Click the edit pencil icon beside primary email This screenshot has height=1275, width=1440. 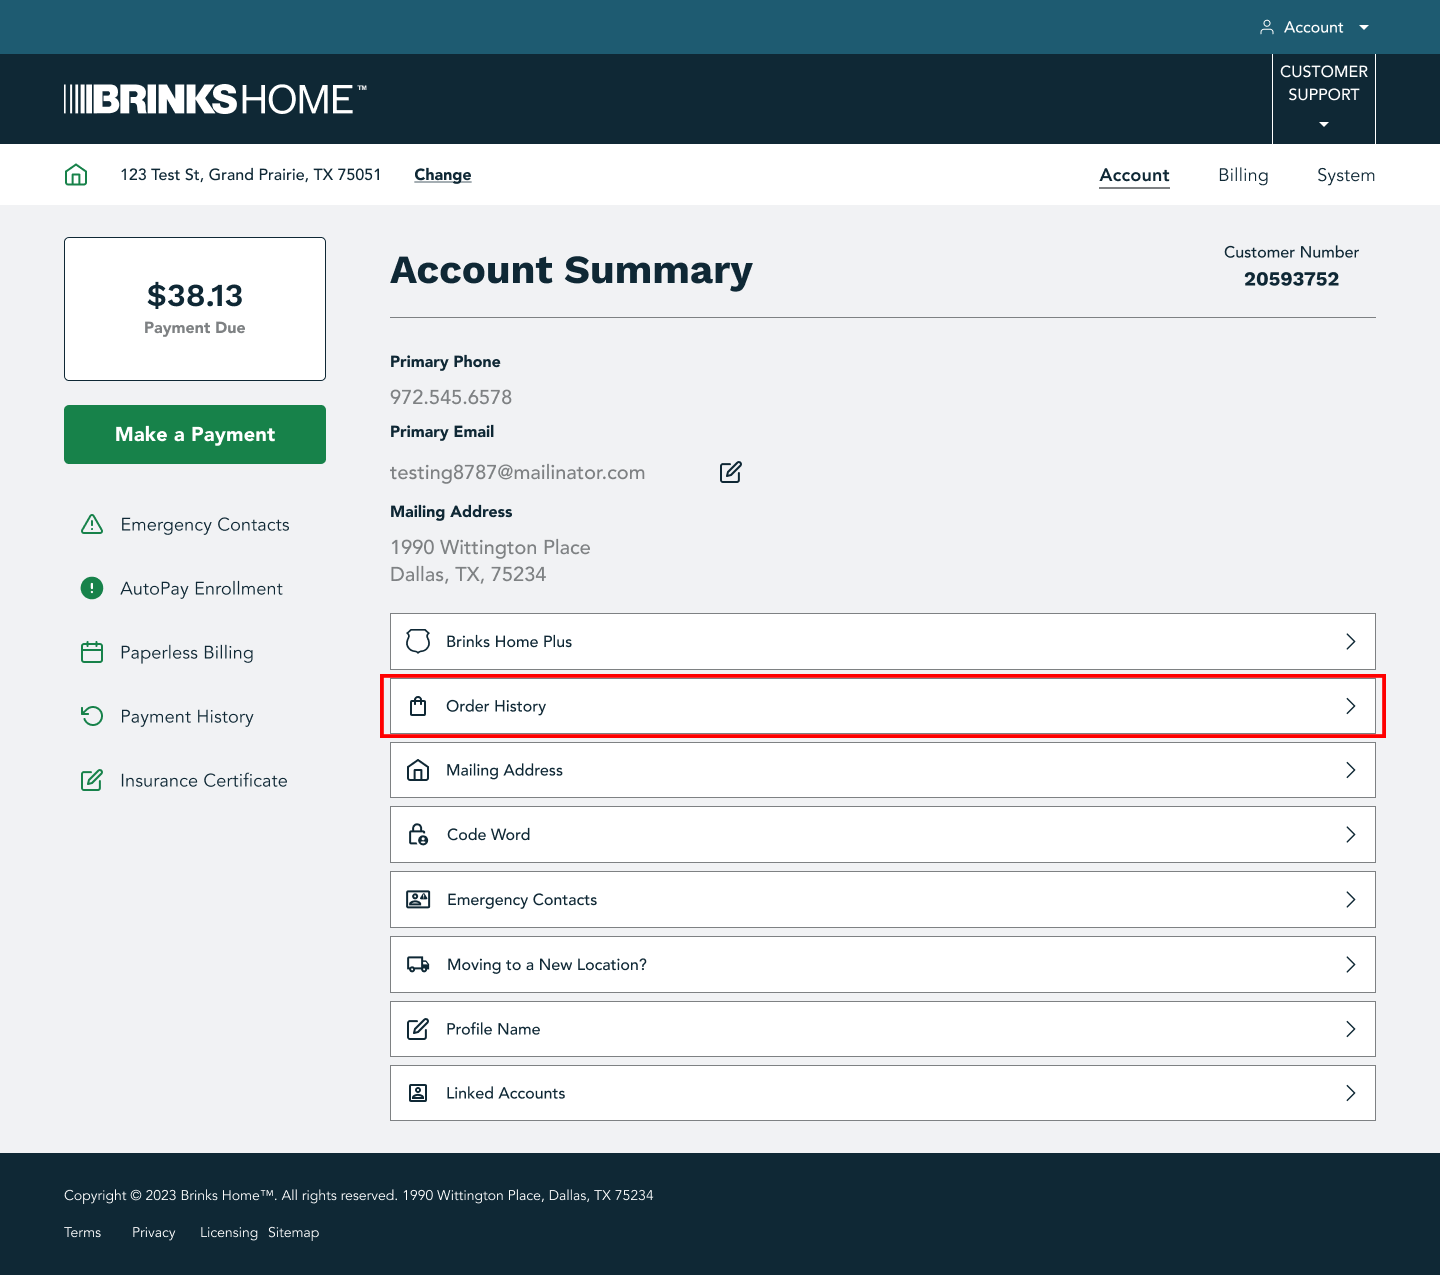(731, 472)
